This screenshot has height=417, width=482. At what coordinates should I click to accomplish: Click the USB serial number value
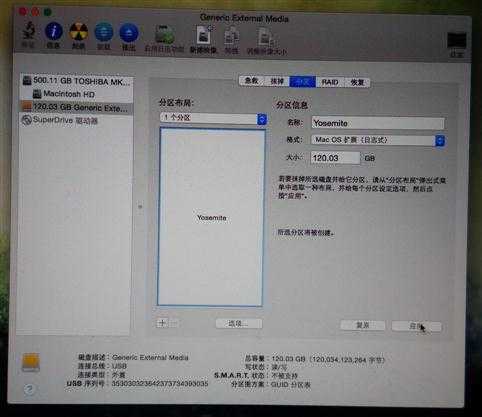pyautogui.click(x=160, y=383)
